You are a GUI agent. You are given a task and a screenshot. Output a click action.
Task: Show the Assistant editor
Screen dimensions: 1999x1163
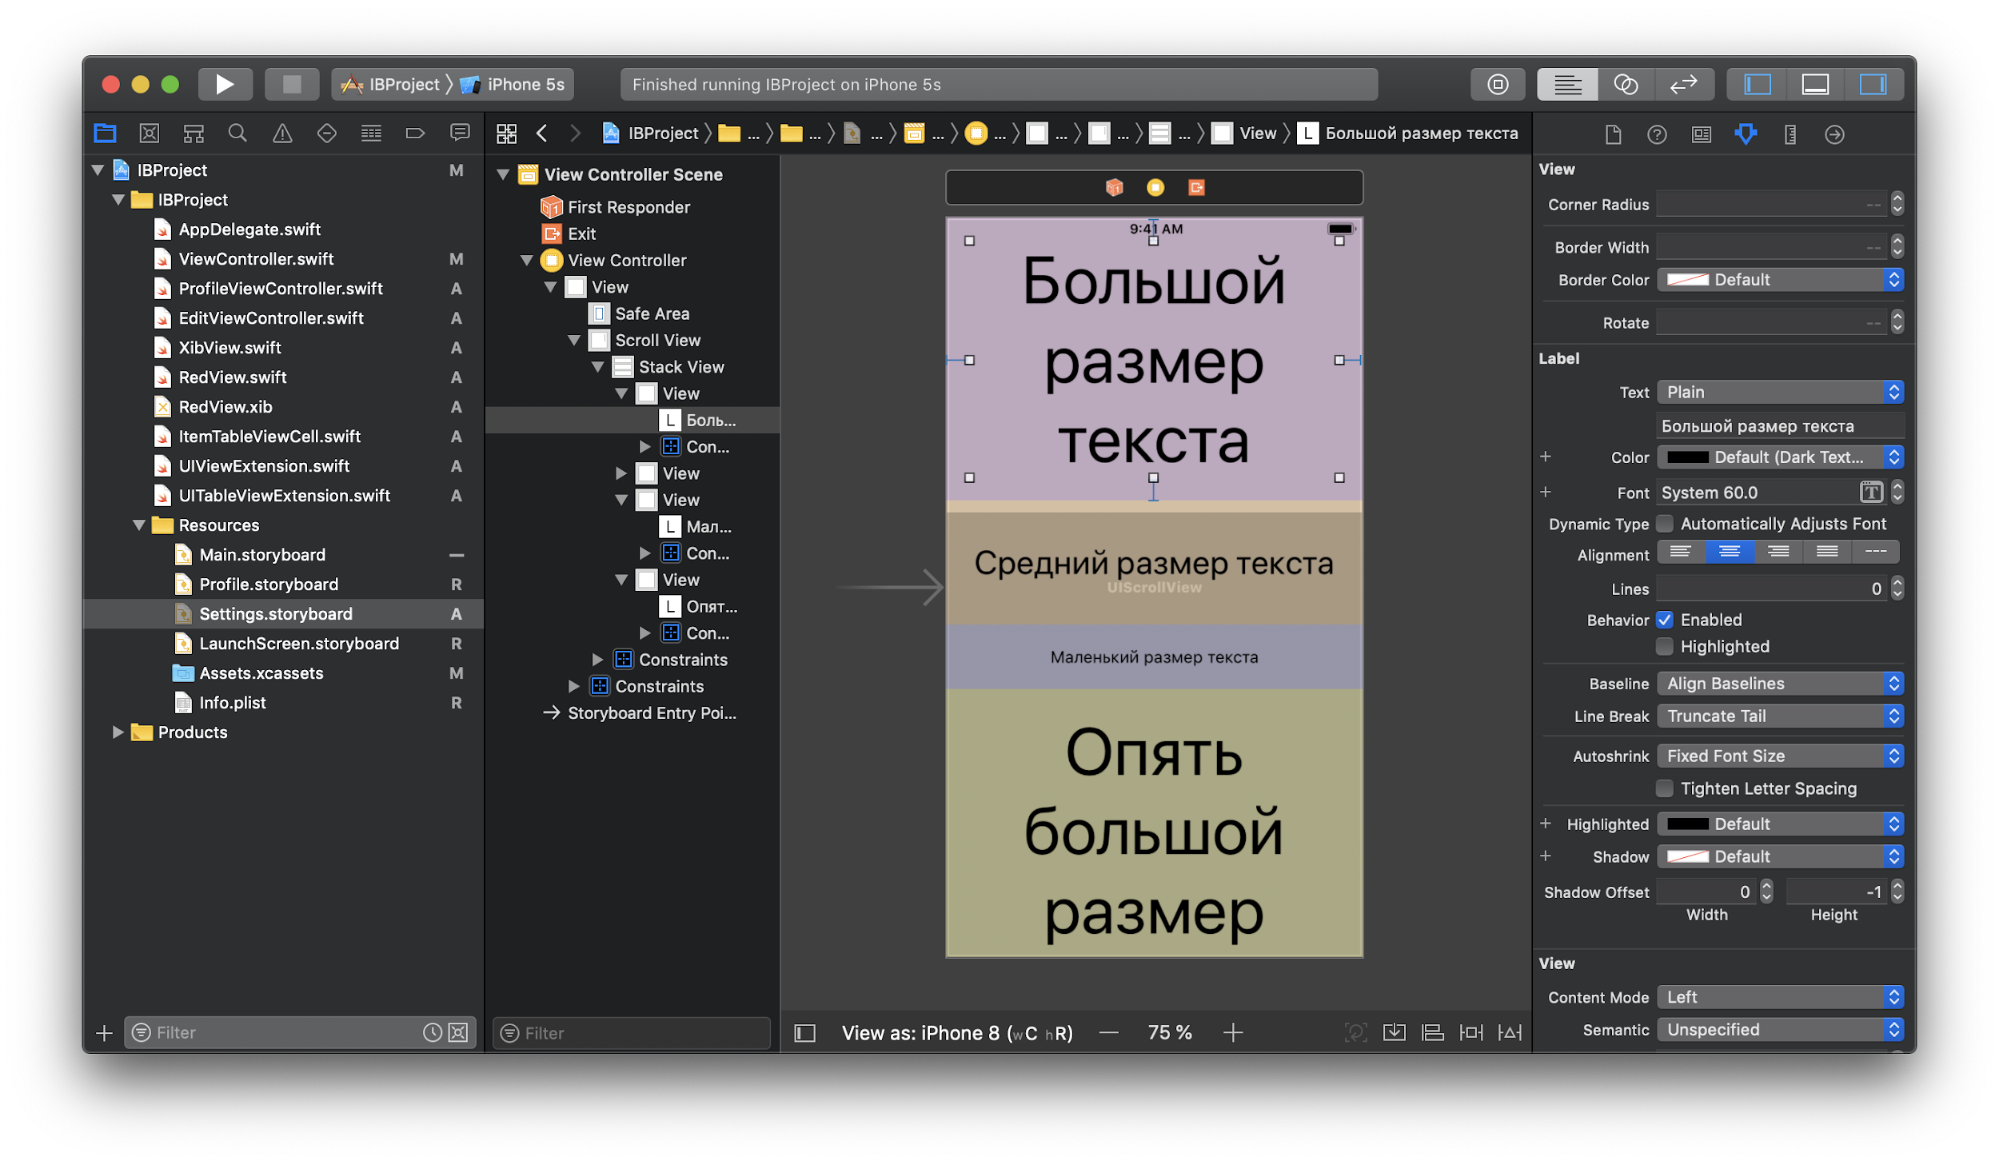tap(1625, 84)
